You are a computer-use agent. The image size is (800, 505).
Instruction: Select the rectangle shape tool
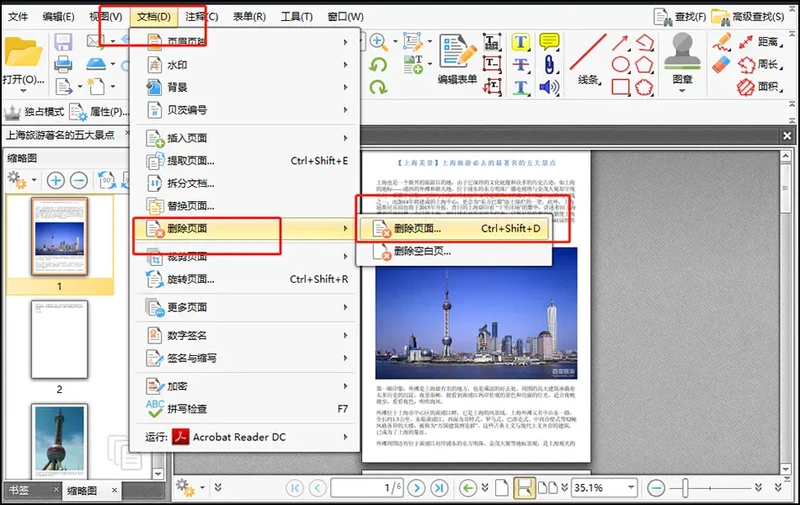(620, 87)
